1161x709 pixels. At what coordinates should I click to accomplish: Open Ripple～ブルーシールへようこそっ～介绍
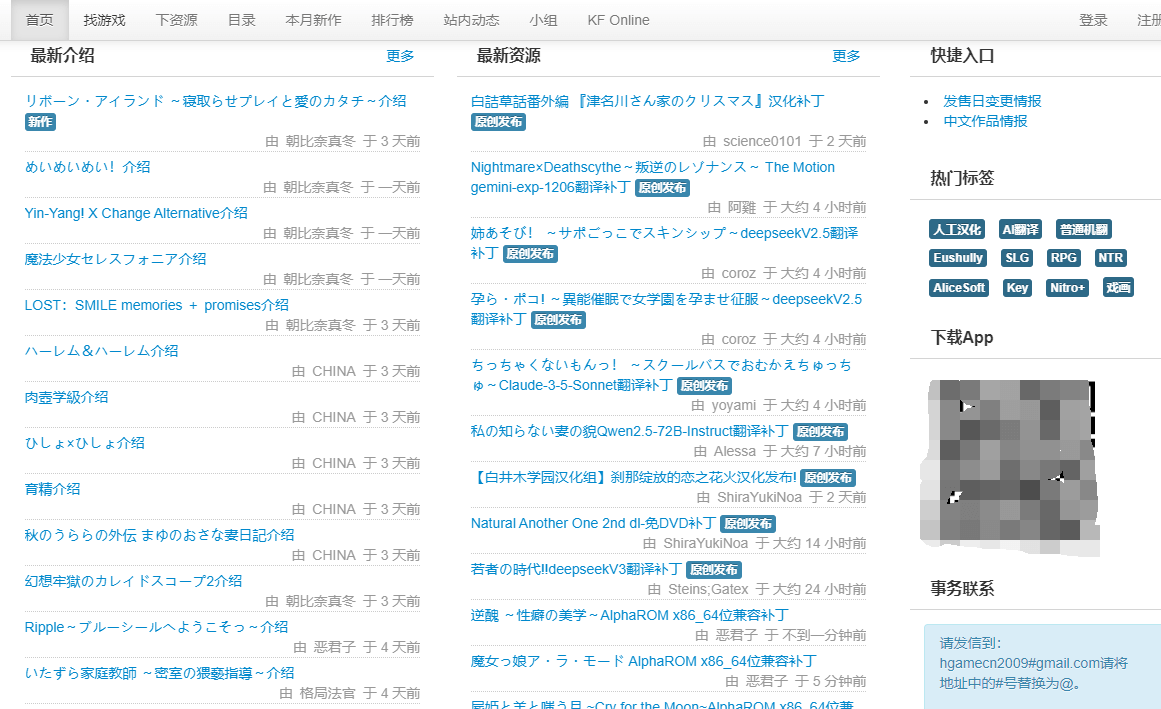click(156, 627)
